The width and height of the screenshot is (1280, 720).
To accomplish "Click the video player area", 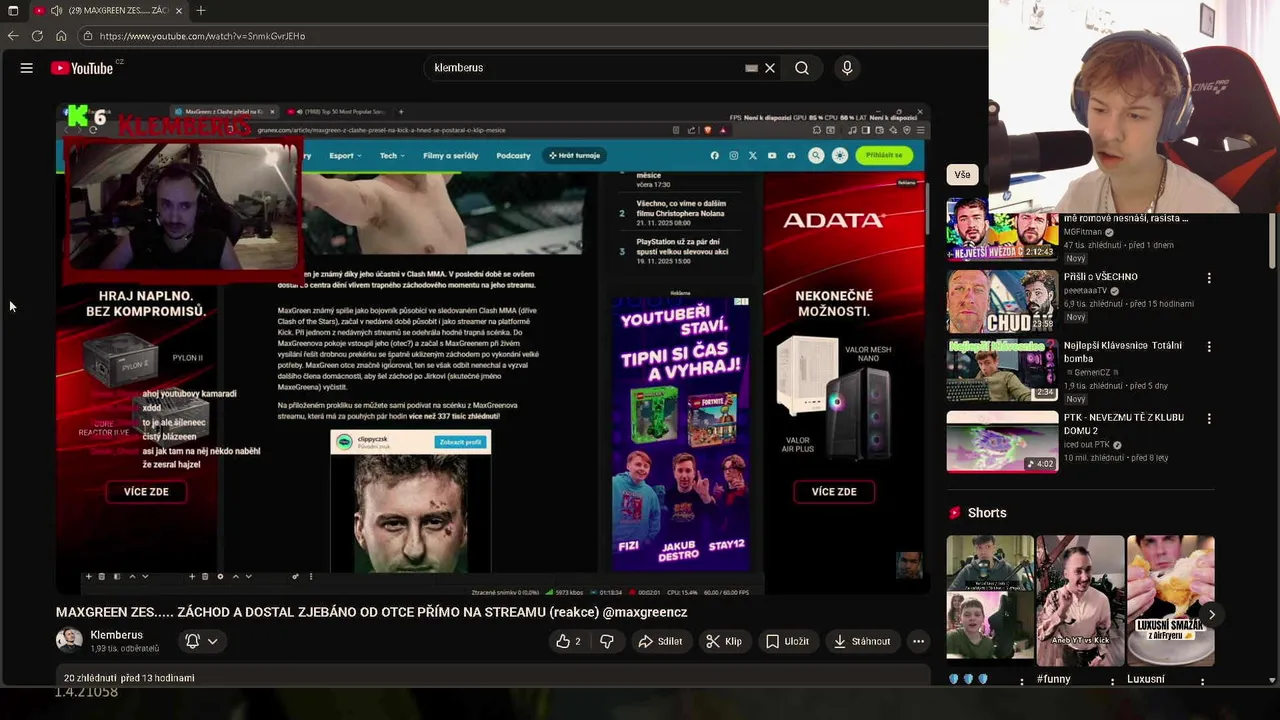I will coord(493,348).
